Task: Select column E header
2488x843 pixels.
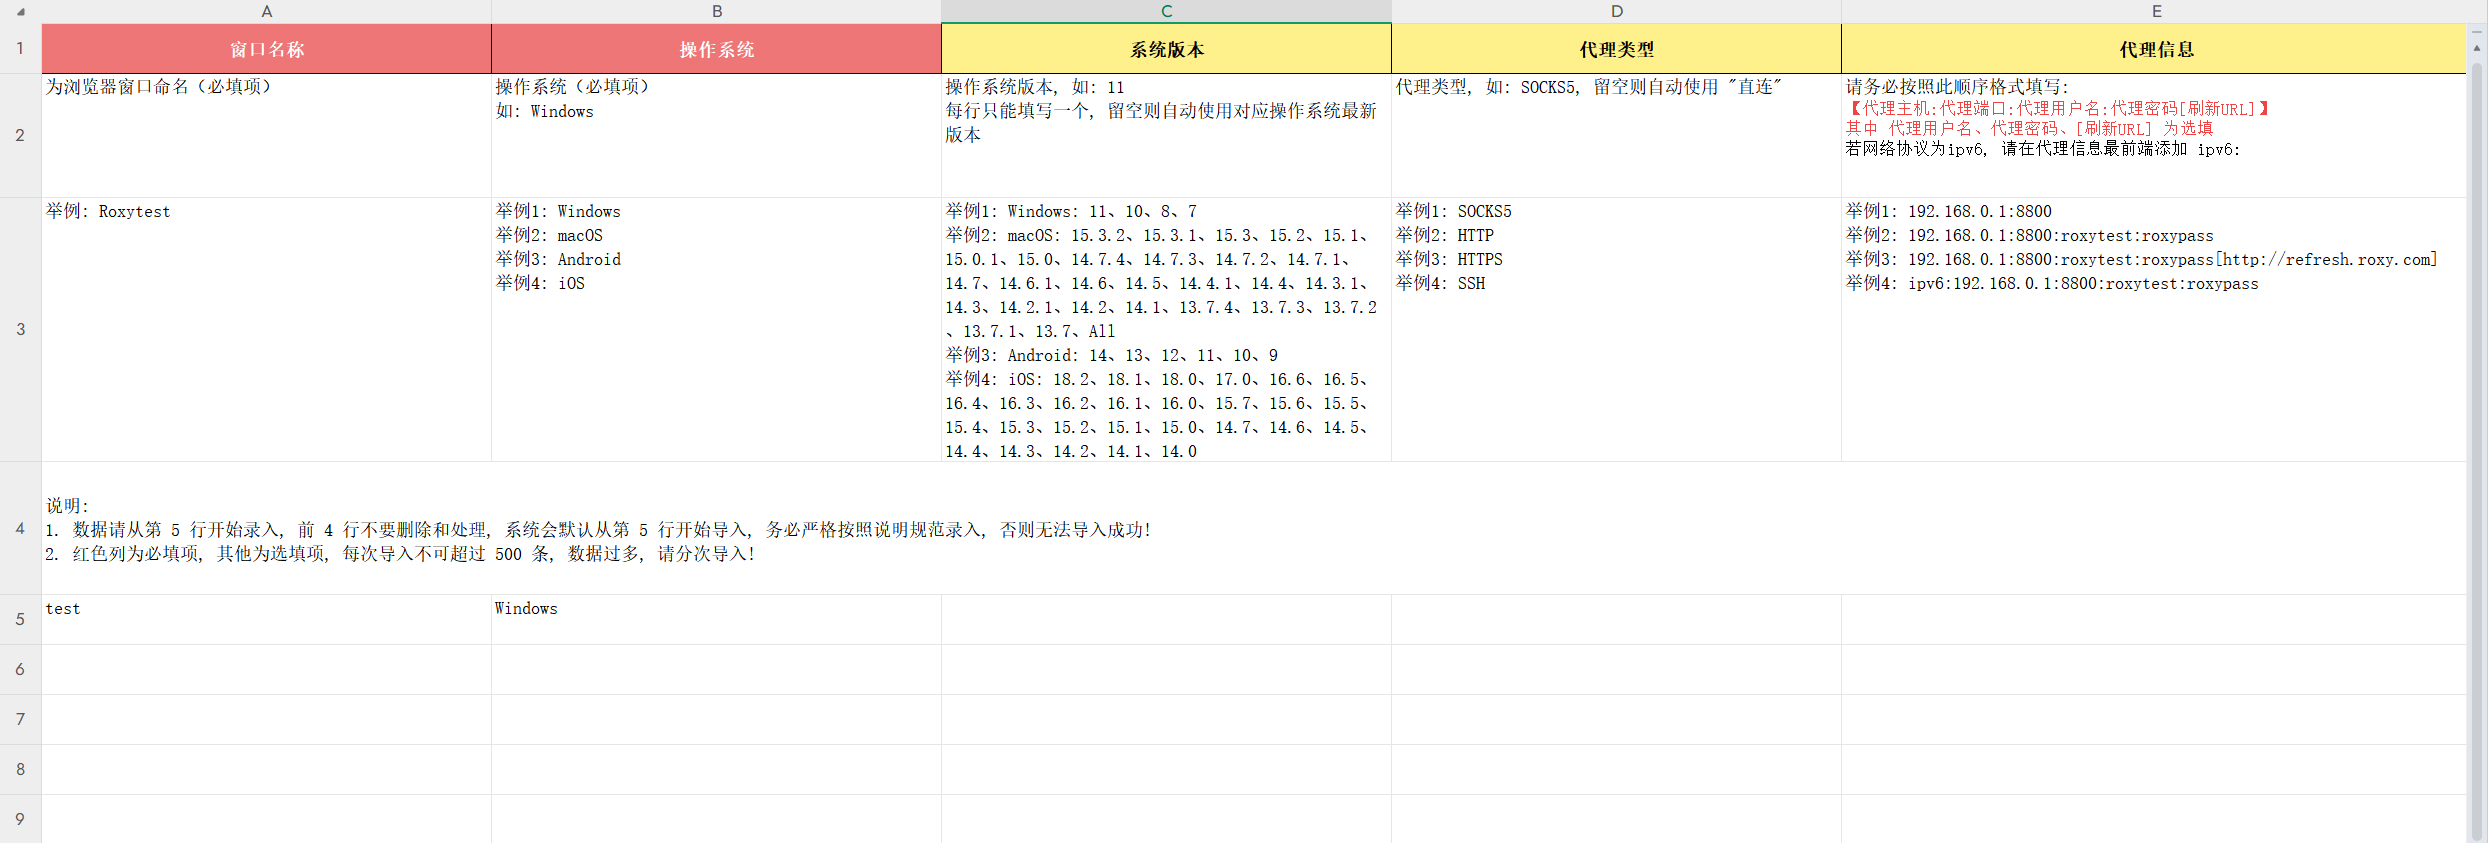Action: (2156, 11)
